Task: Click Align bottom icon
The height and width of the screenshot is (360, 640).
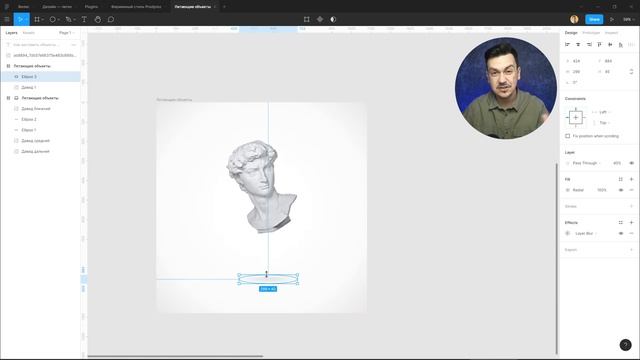Action: click(x=620, y=44)
